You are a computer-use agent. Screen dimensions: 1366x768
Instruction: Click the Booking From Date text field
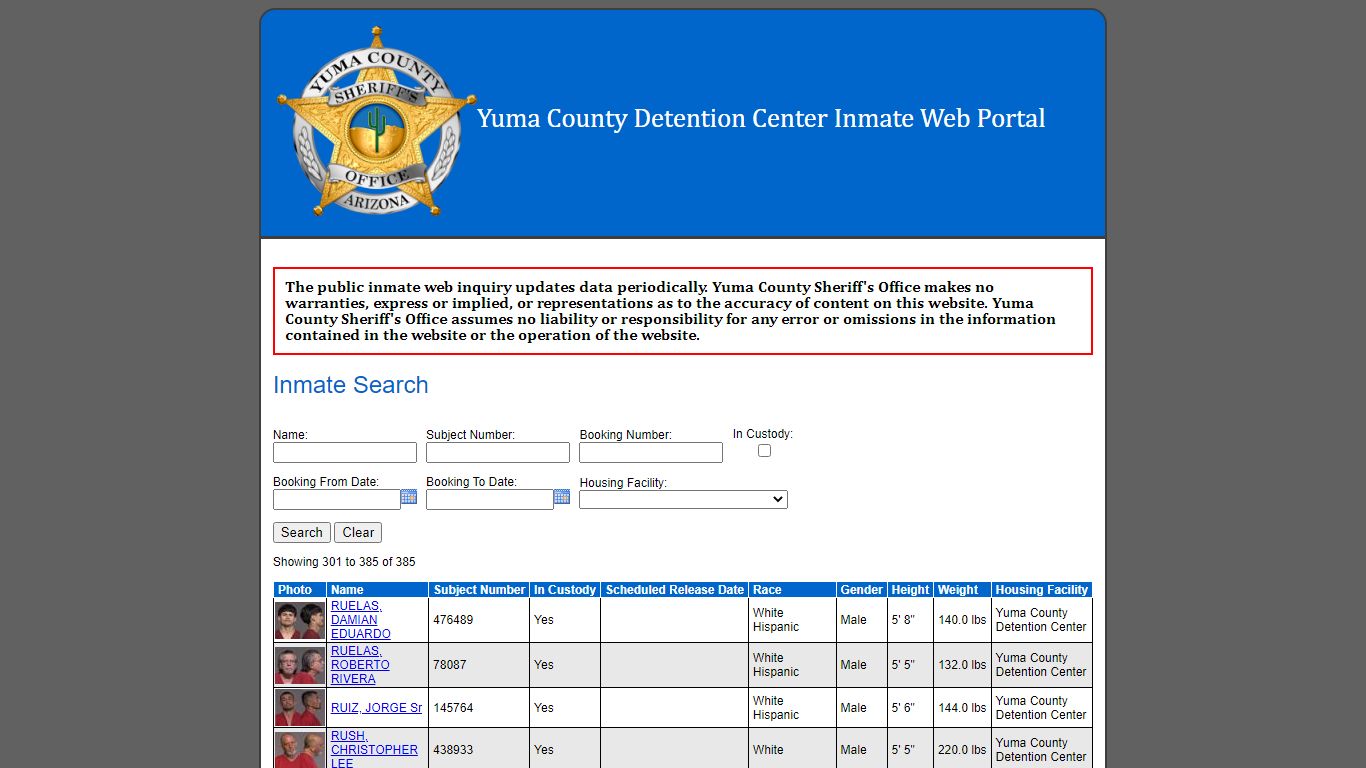click(x=337, y=500)
